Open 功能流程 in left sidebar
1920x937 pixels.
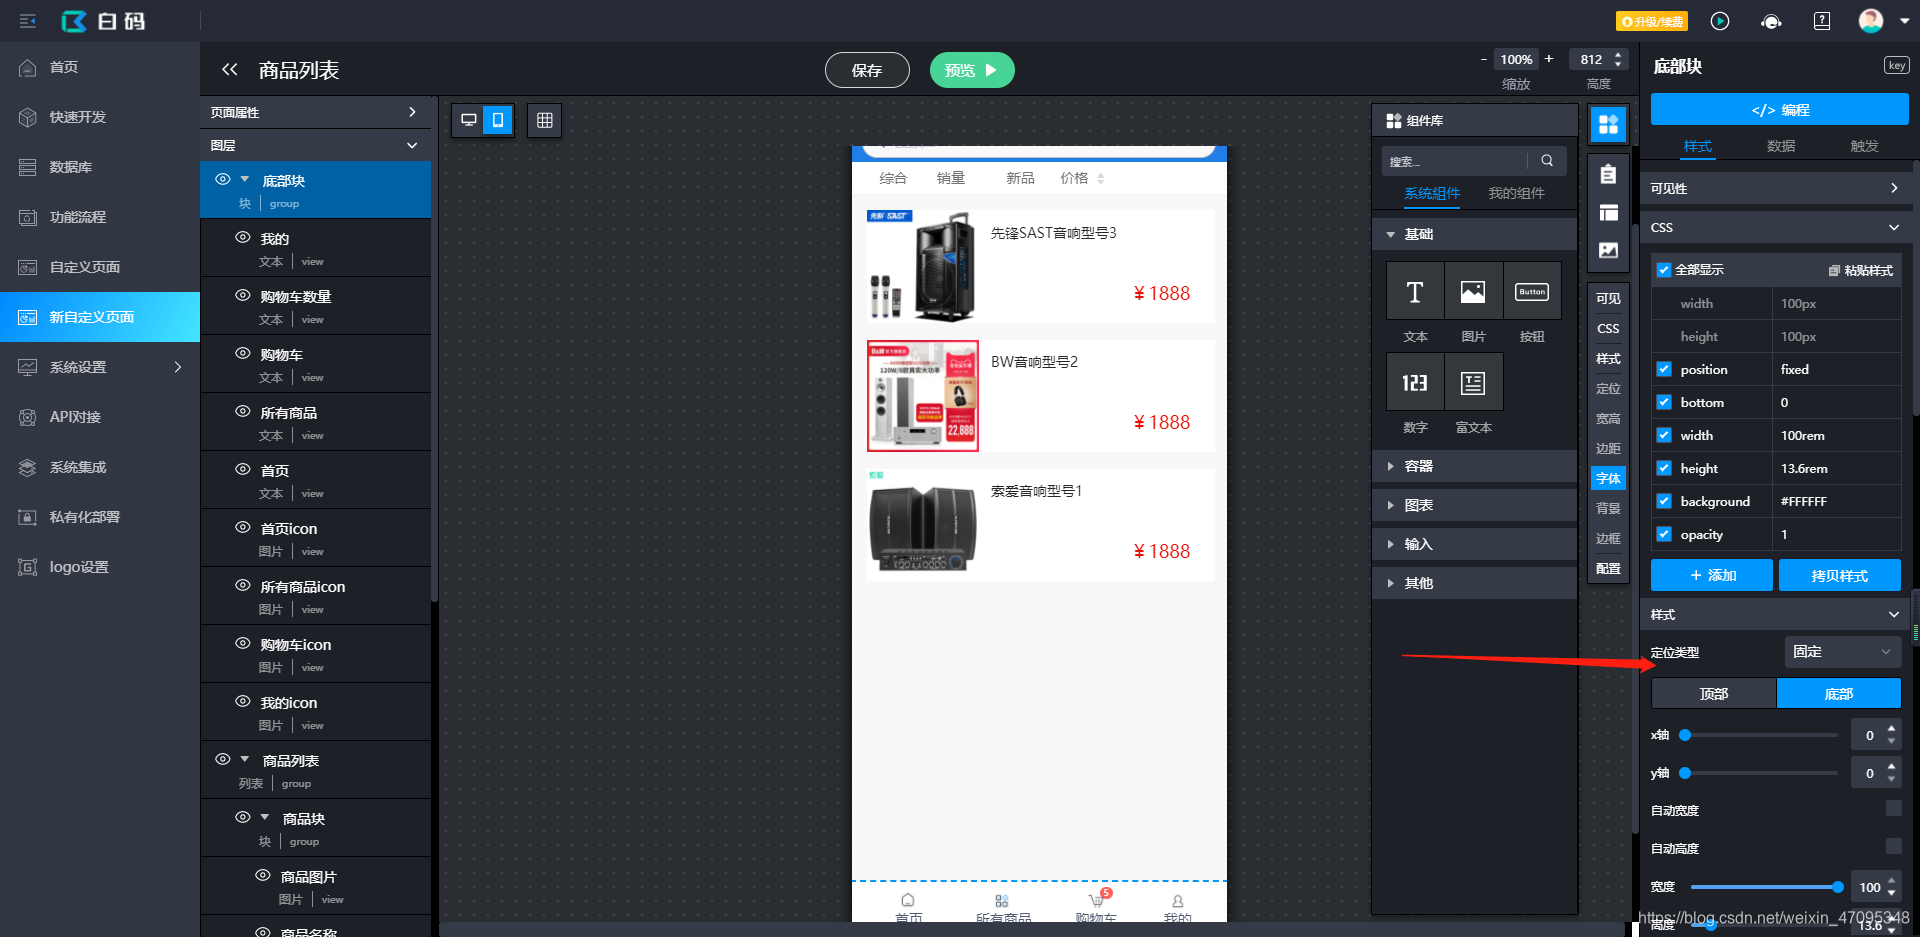[100, 217]
